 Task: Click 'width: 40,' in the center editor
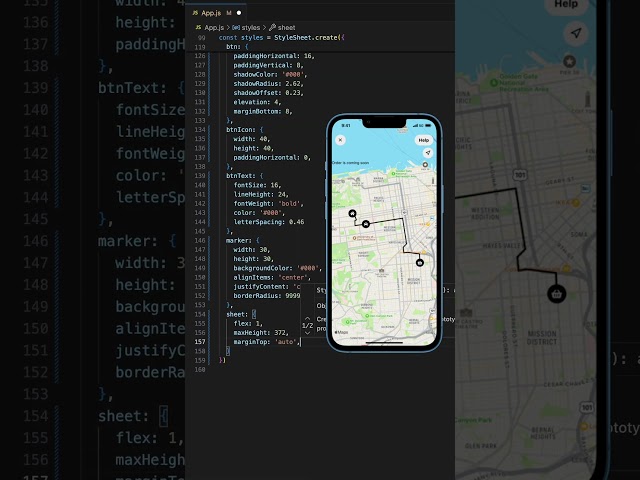pyautogui.click(x=251, y=139)
